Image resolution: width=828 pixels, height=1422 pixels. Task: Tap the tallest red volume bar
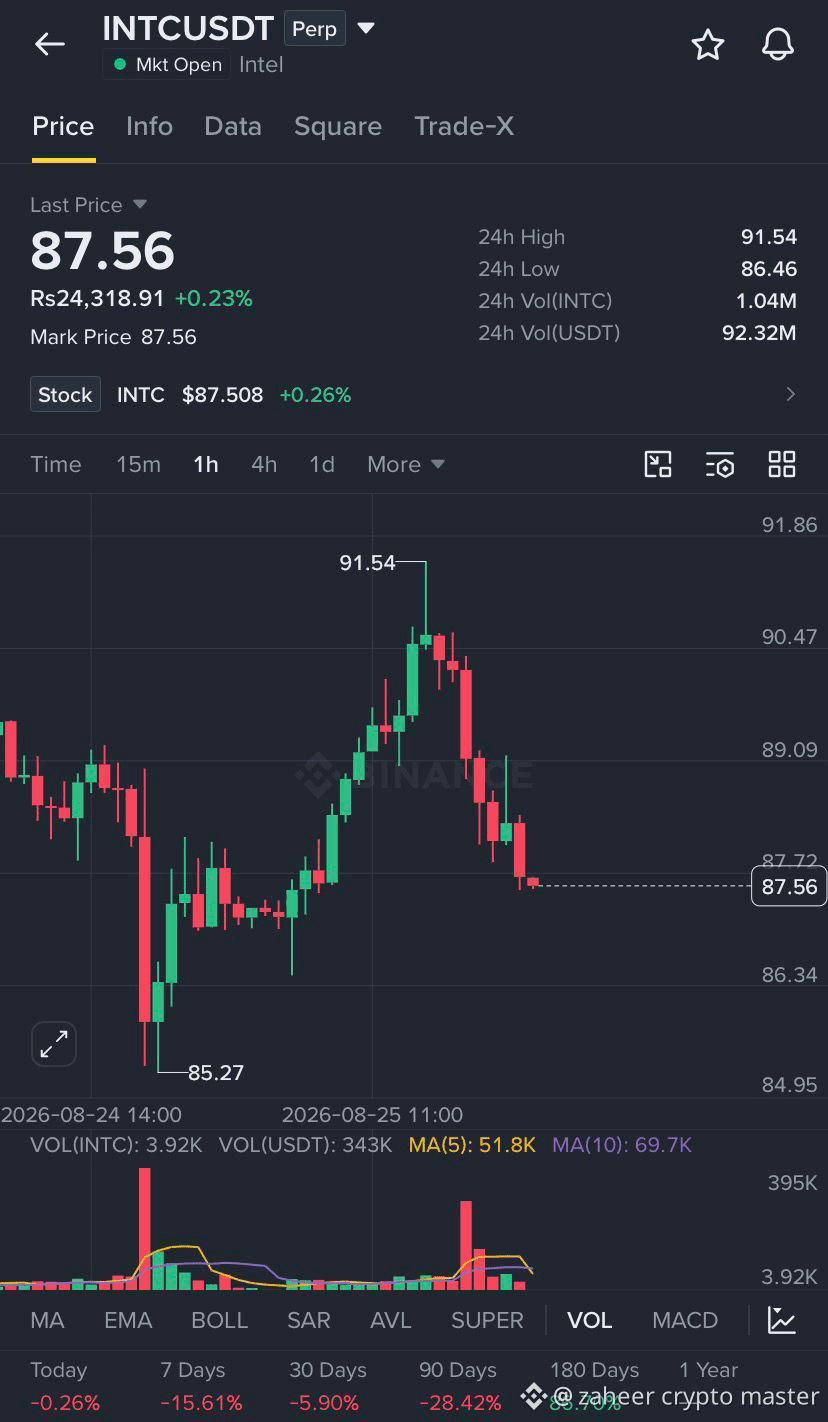click(145, 1228)
